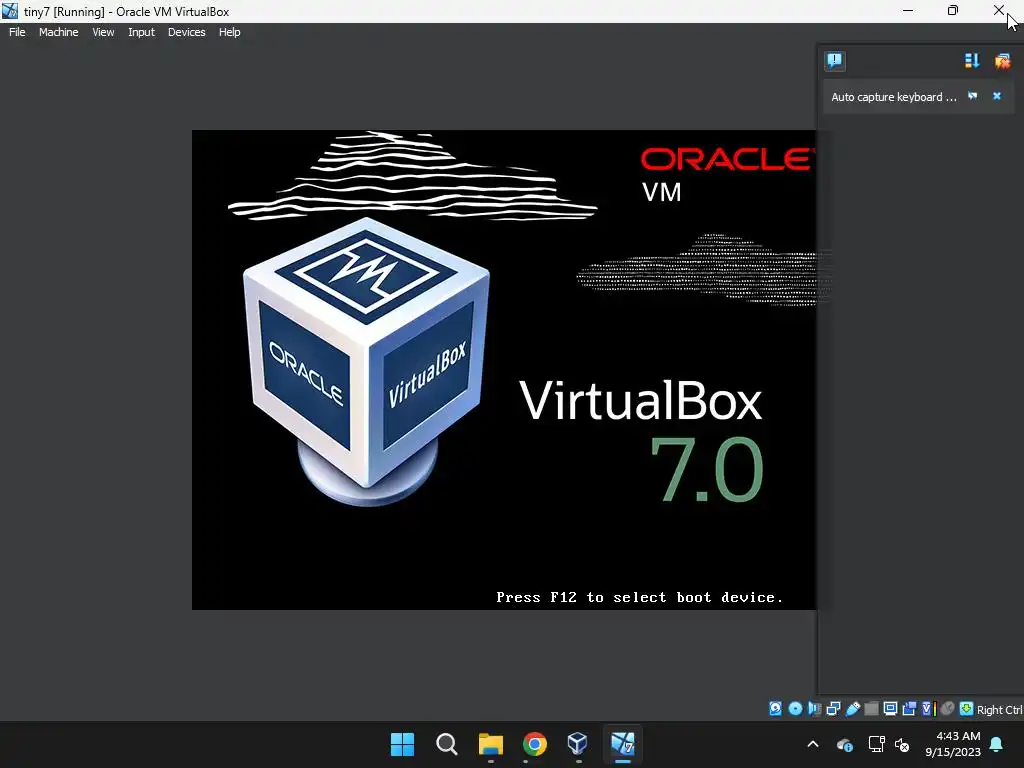
Task: Click the notification sort order icon
Action: click(972, 61)
